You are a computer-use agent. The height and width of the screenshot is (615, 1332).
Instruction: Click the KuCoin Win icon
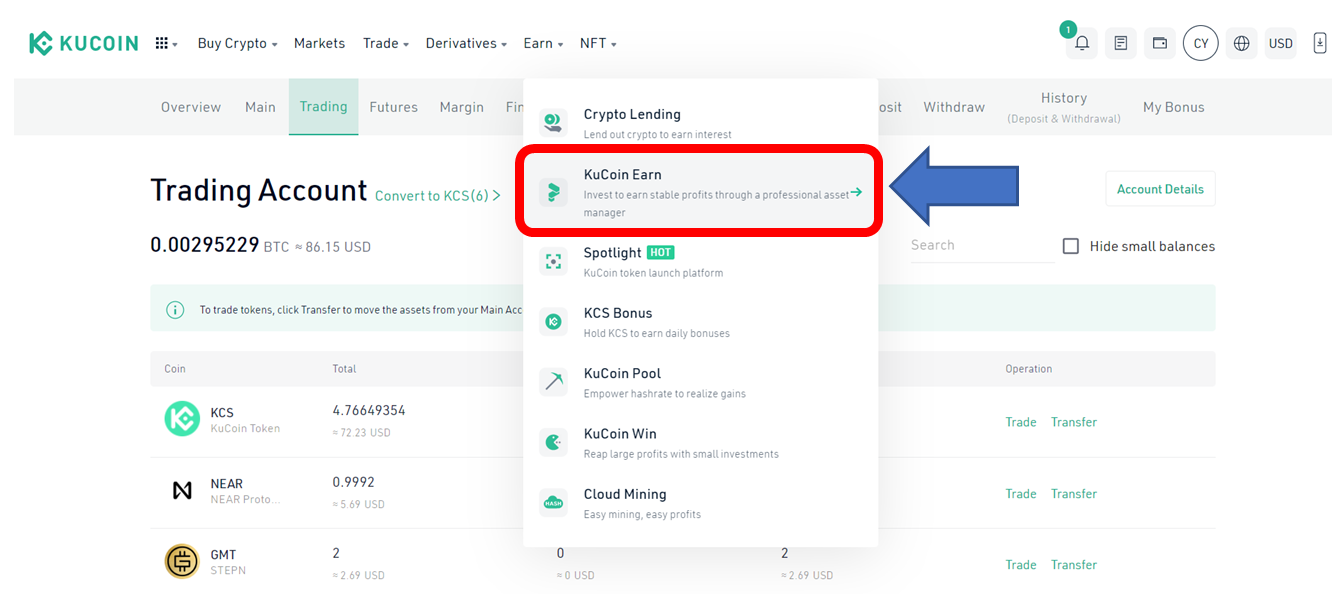click(553, 442)
